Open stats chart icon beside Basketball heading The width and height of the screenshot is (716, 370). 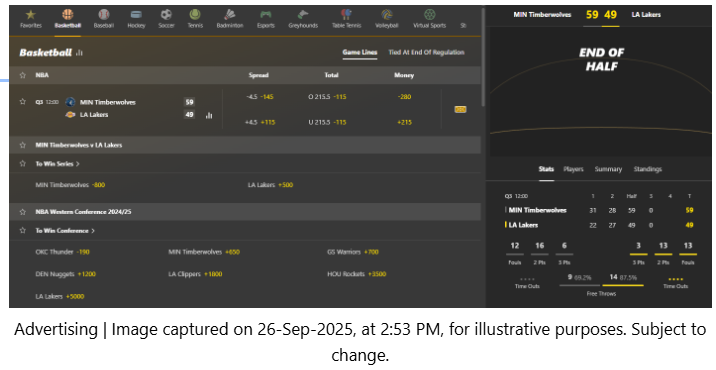[79, 53]
